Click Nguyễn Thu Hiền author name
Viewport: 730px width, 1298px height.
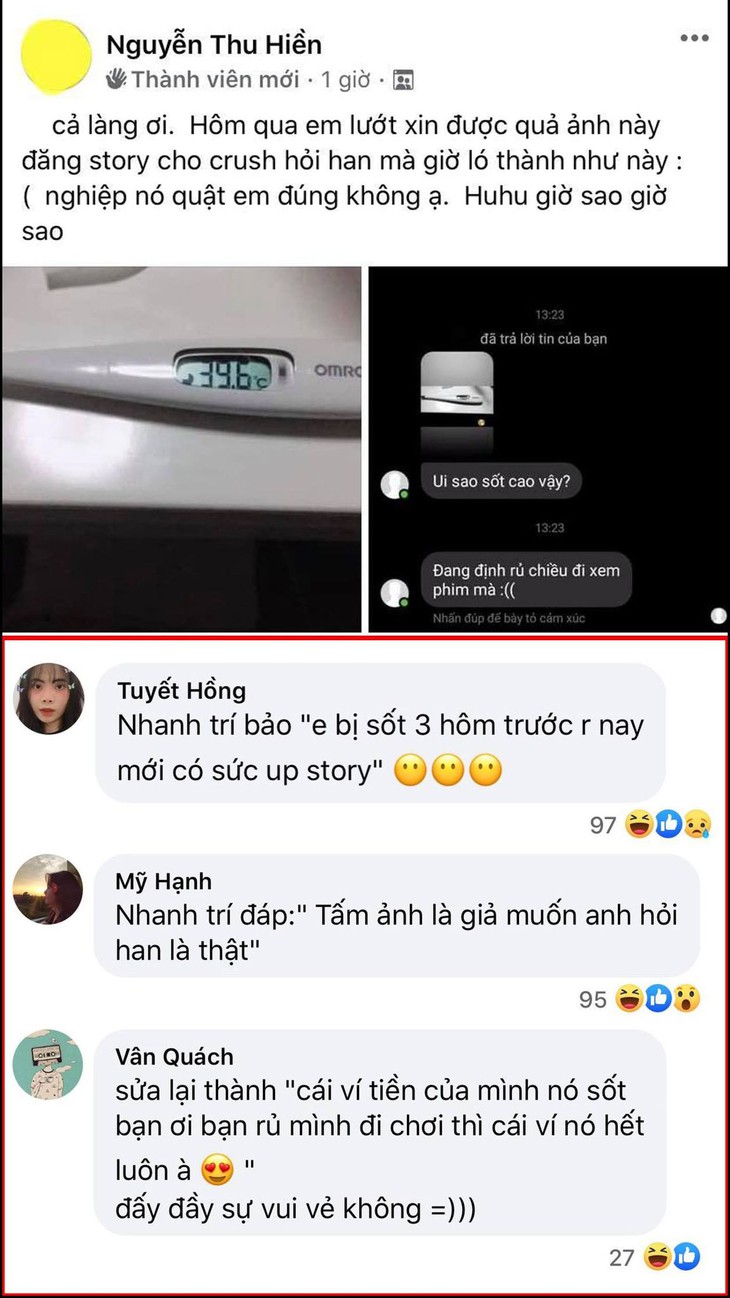[x=214, y=45]
